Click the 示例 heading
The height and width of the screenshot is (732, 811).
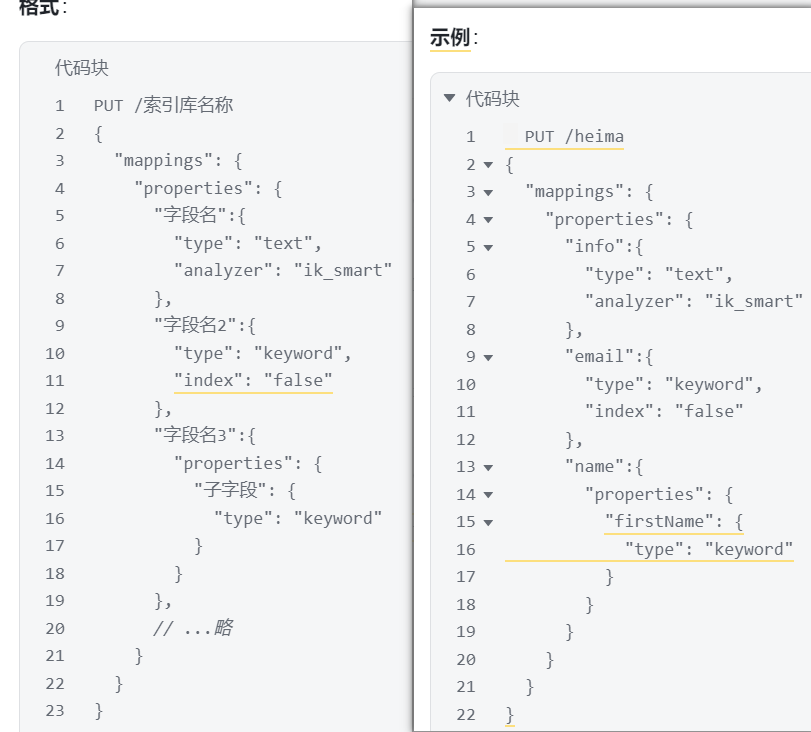click(450, 37)
